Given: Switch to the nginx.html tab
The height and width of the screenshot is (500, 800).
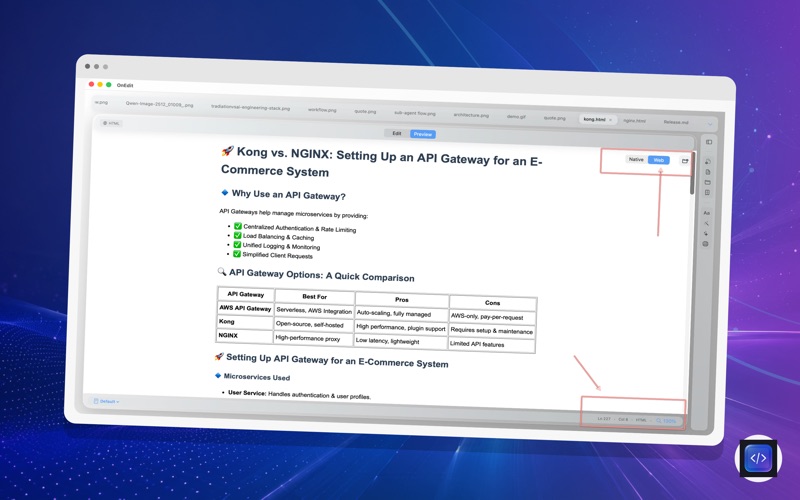Looking at the screenshot, I should coord(635,121).
